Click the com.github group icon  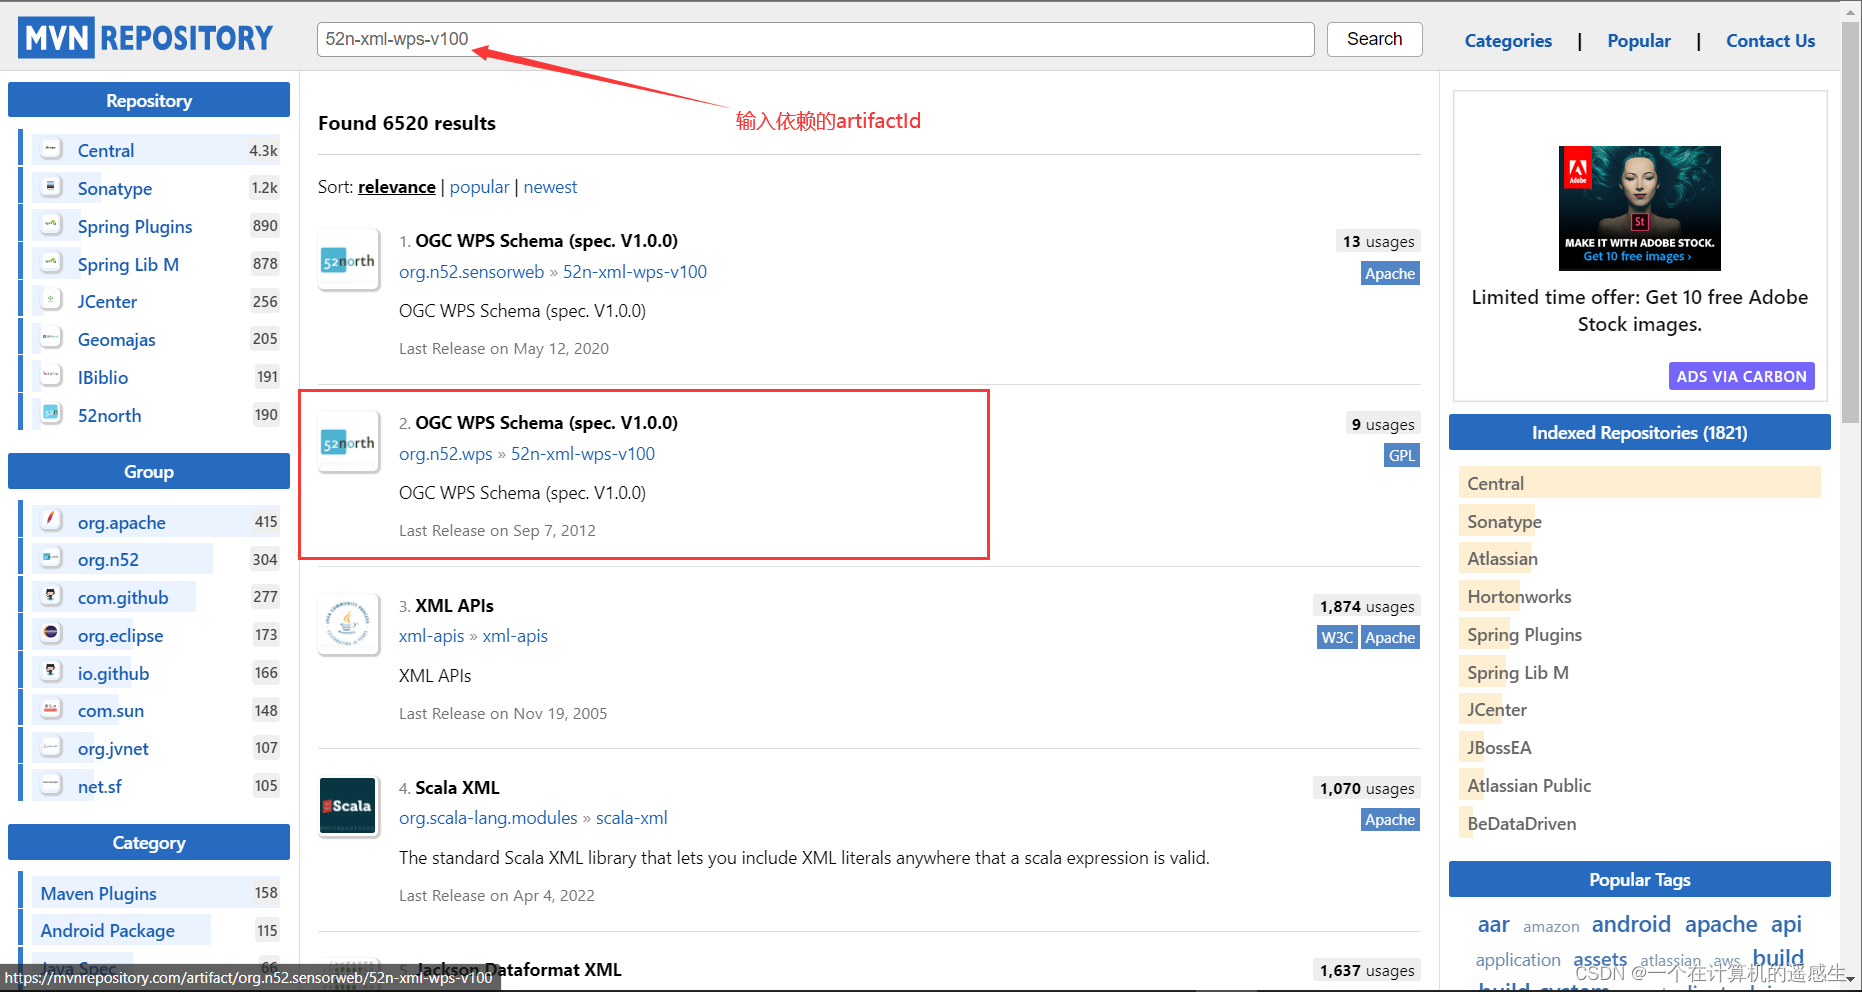pyautogui.click(x=51, y=596)
